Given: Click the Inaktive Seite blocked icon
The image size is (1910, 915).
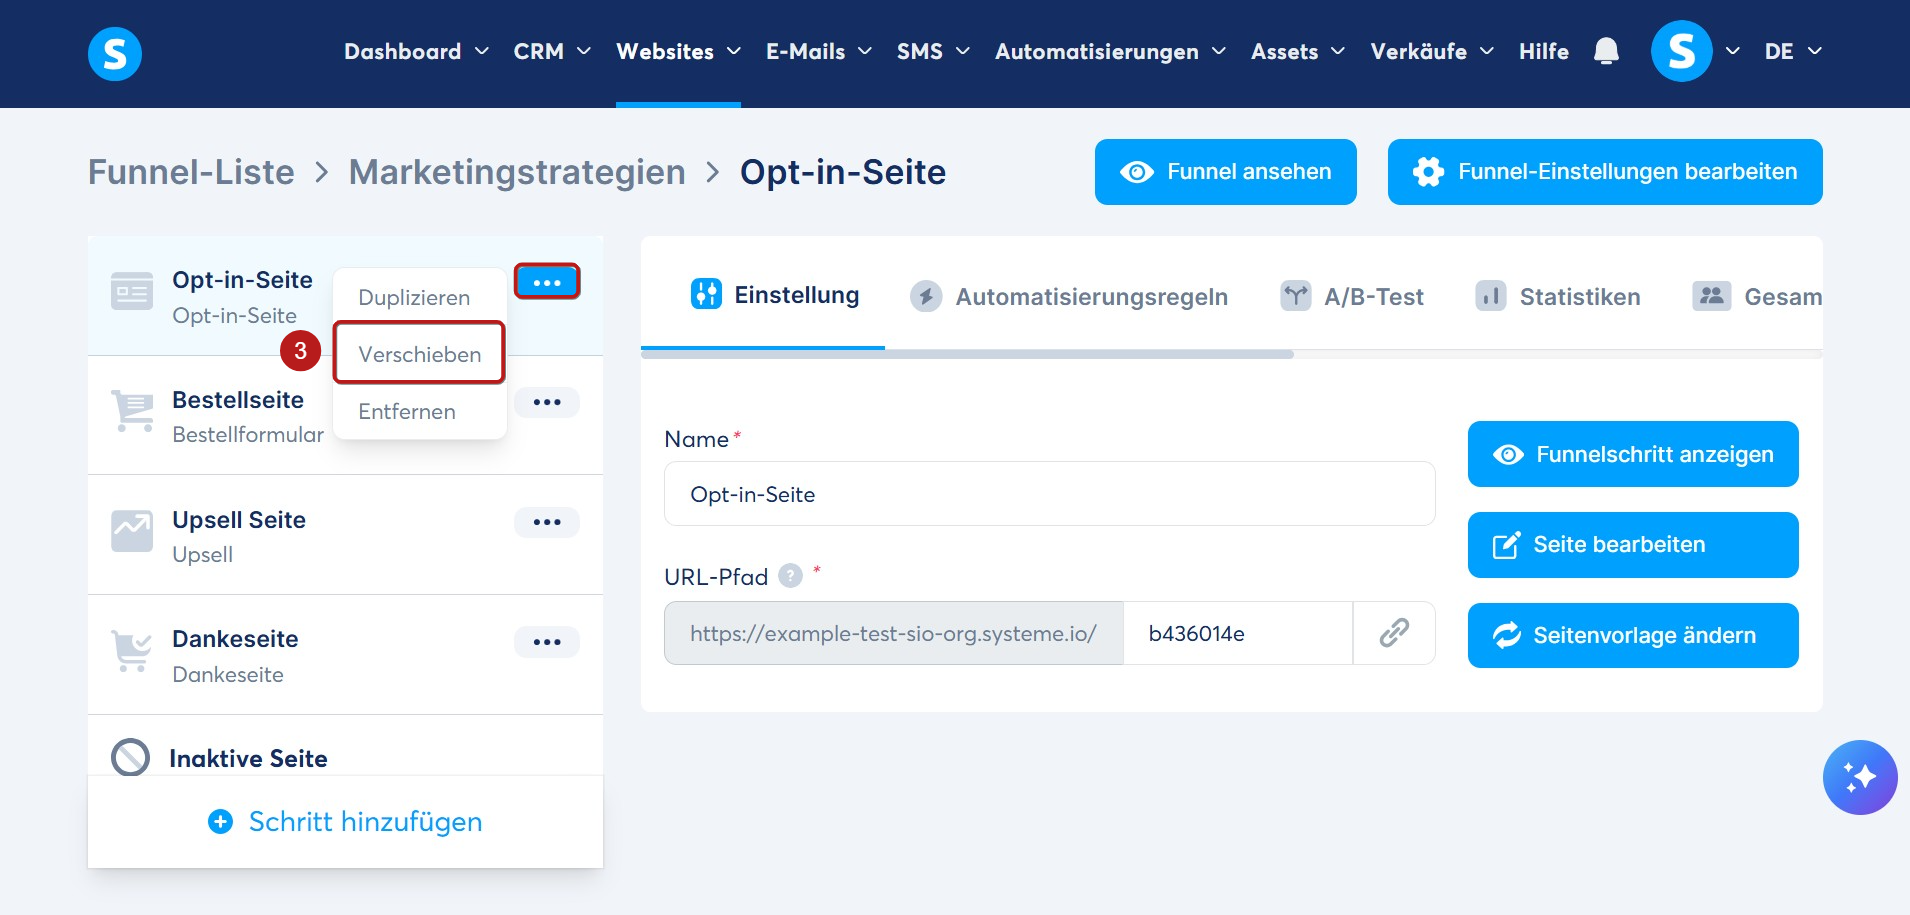Looking at the screenshot, I should coord(130,757).
